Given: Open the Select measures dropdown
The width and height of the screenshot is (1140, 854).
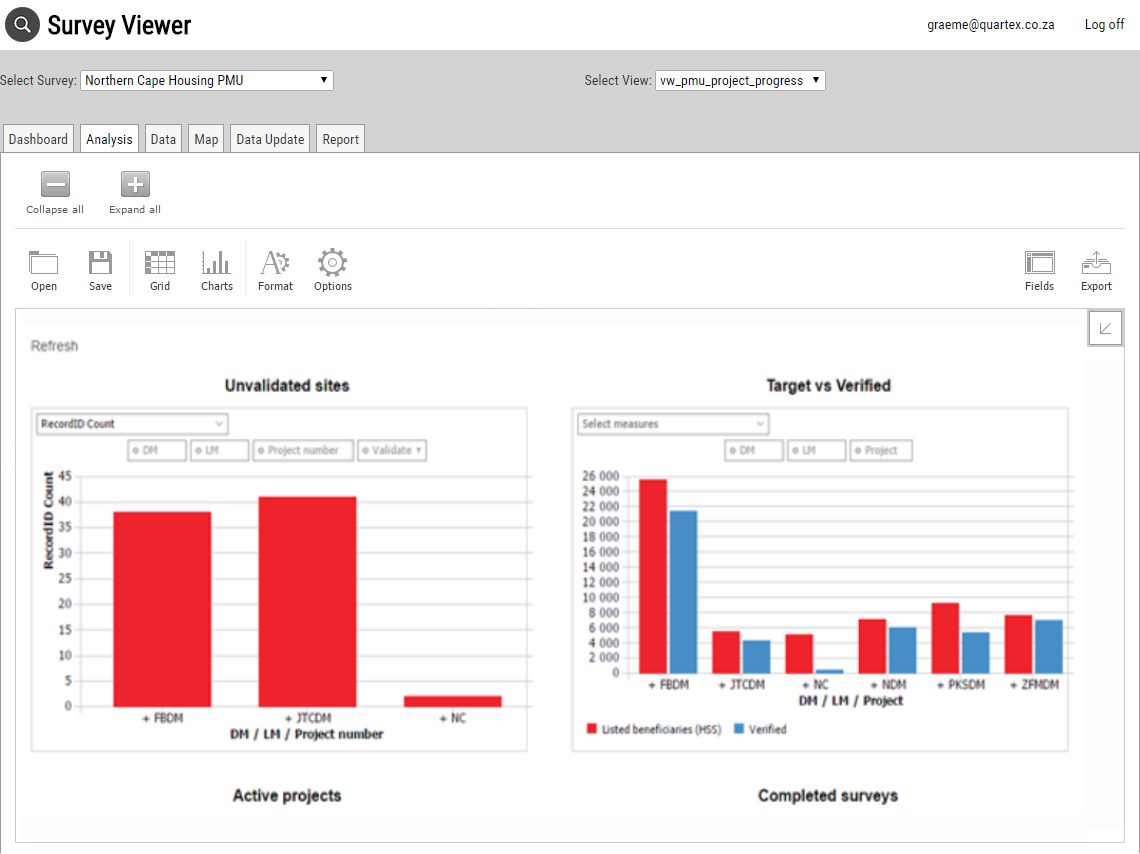Looking at the screenshot, I should 673,424.
